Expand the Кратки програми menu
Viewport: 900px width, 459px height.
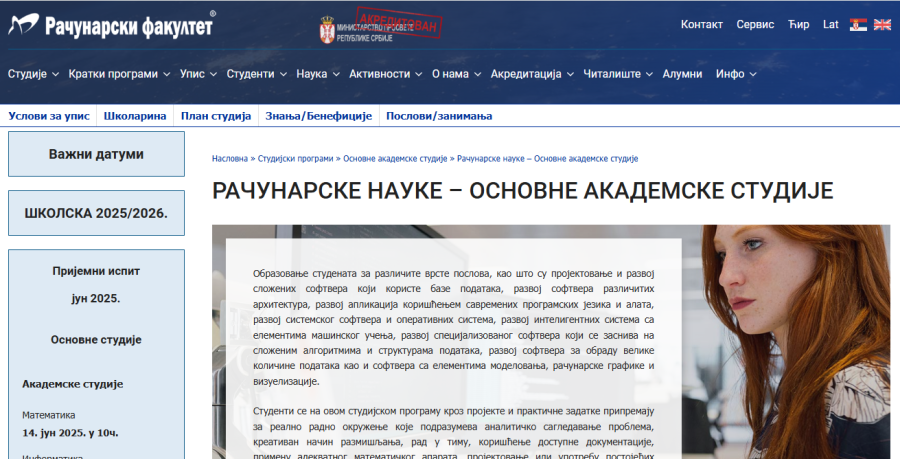pyautogui.click(x=119, y=74)
